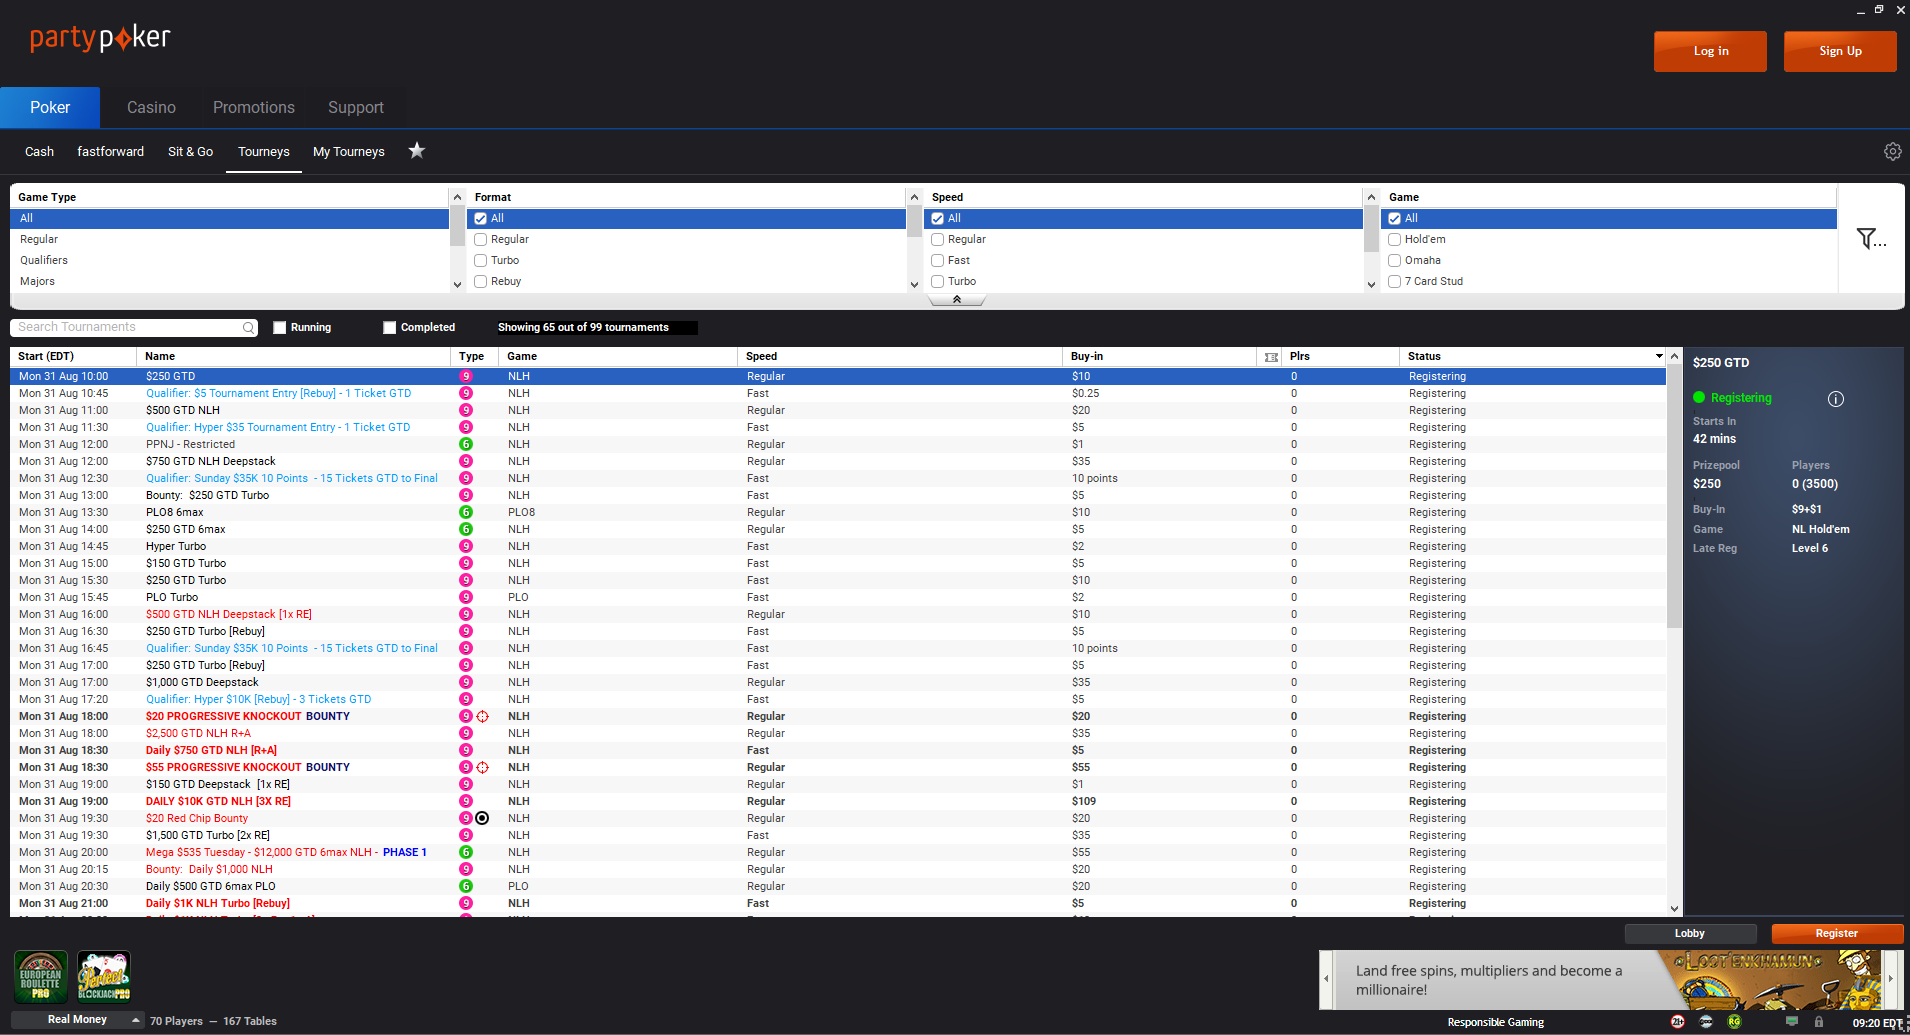The height and width of the screenshot is (1035, 1910).
Task: Move Speed list down with arrow
Action: pos(1371,284)
